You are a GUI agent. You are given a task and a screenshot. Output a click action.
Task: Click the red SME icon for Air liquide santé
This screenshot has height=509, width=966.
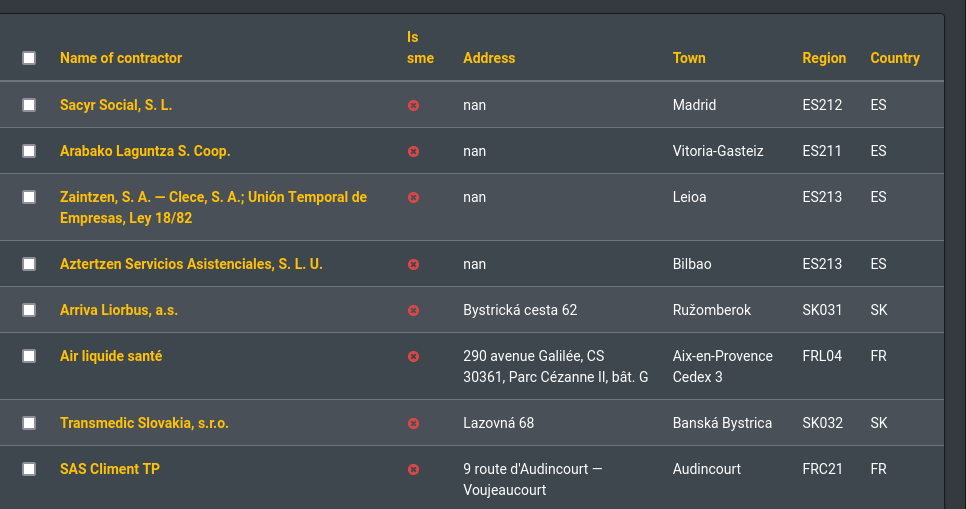[x=413, y=357]
